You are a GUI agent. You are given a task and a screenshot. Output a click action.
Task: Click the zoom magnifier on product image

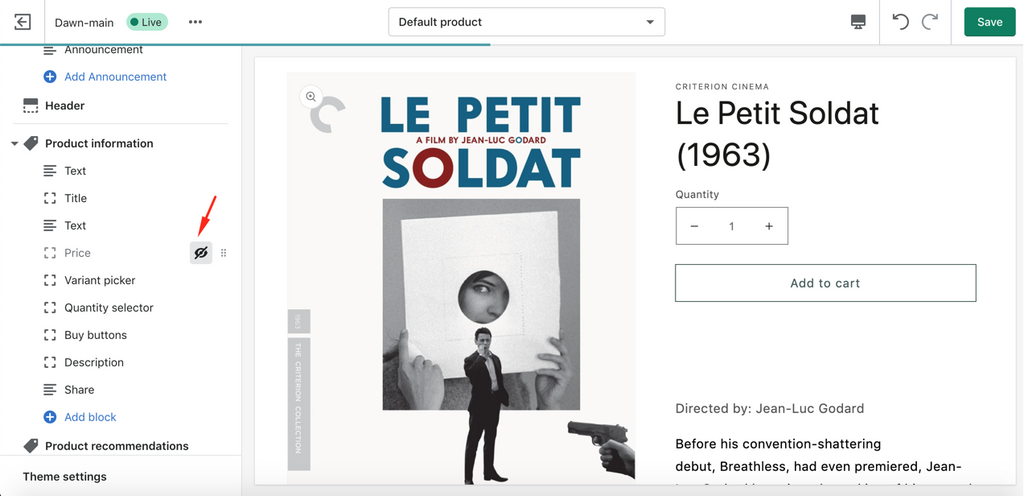pyautogui.click(x=311, y=97)
